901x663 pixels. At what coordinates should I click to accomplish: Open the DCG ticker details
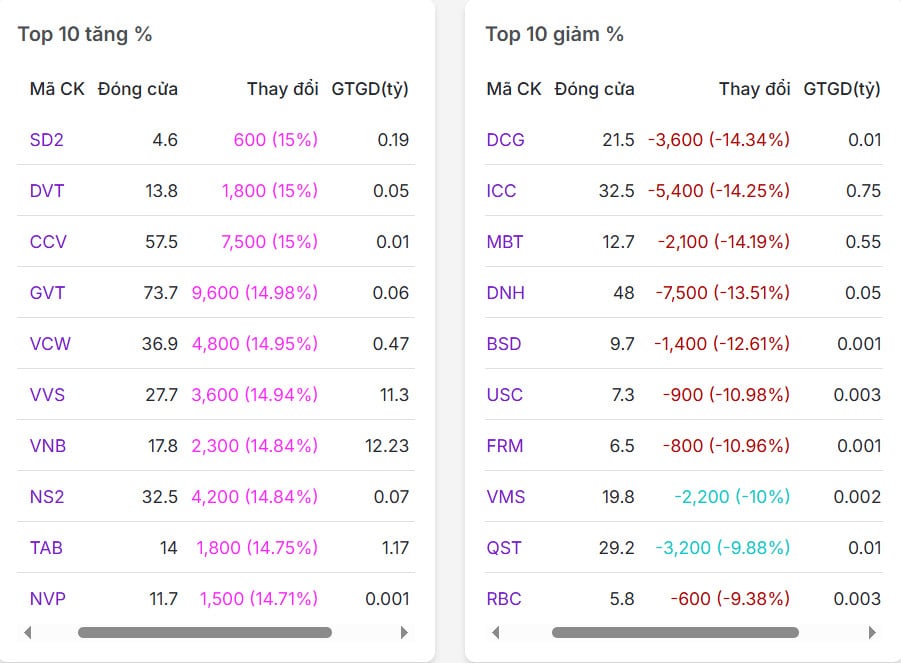tap(505, 140)
